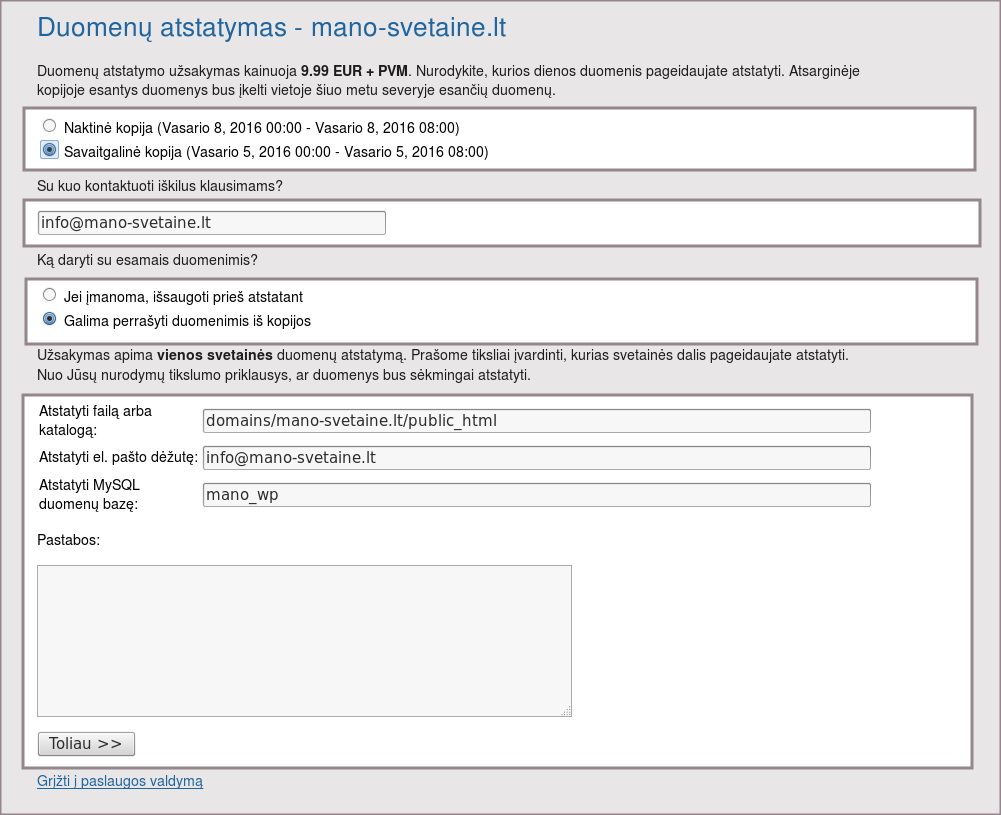Click the 'Atstatyti el. pašto dėžutę' label
Image resolution: width=1001 pixels, height=815 pixels.
pyautogui.click(x=117, y=458)
